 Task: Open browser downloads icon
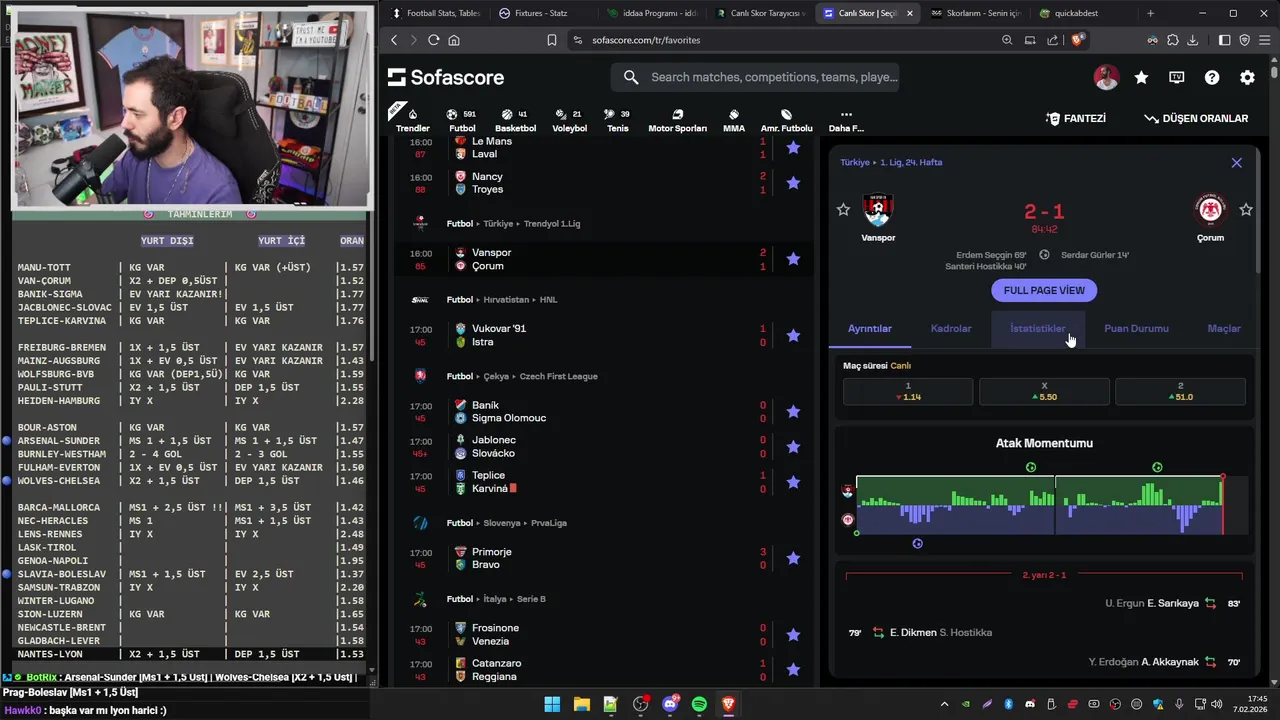pyautogui.click(x=1192, y=40)
